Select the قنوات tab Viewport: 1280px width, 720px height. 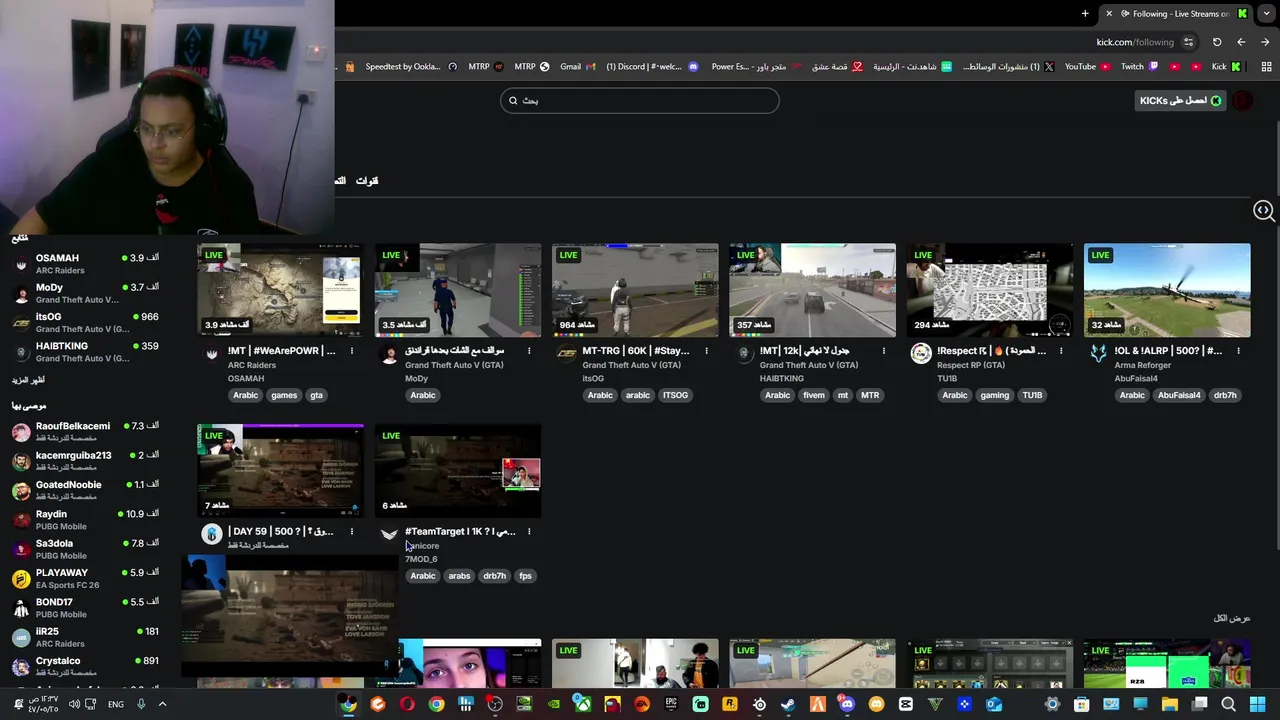(x=367, y=181)
